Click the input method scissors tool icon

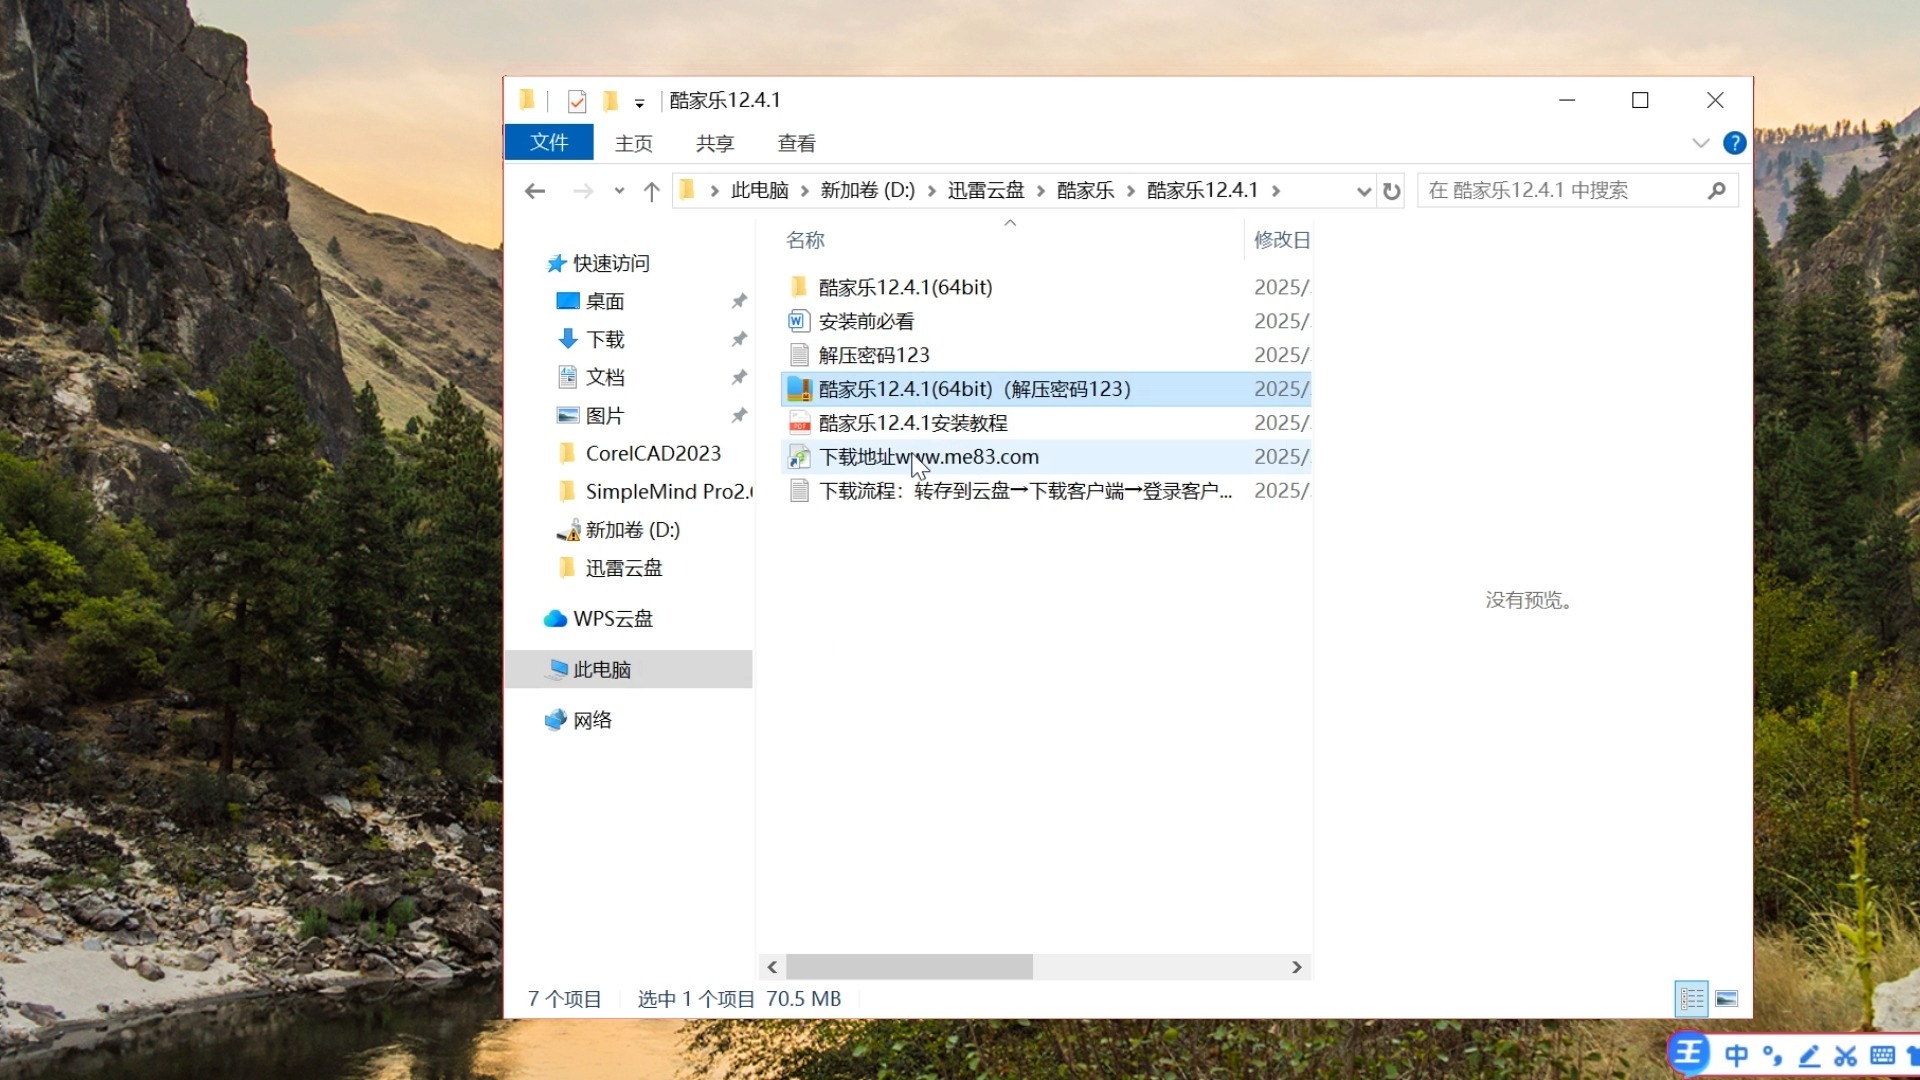pyautogui.click(x=1846, y=1055)
